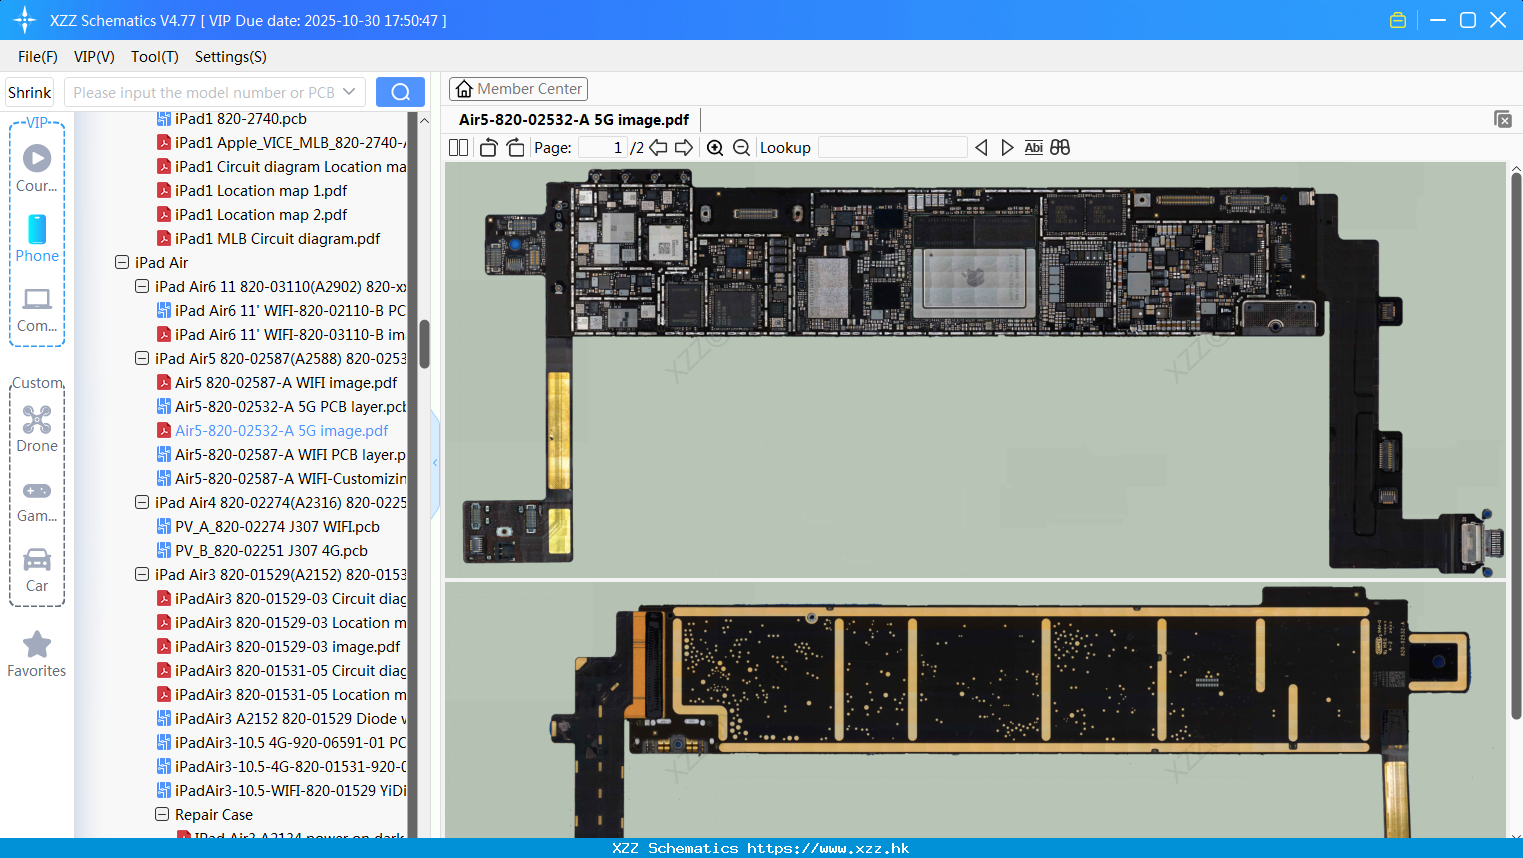The height and width of the screenshot is (858, 1523).
Task: Toggle two-page view layout icon
Action: [x=458, y=147]
